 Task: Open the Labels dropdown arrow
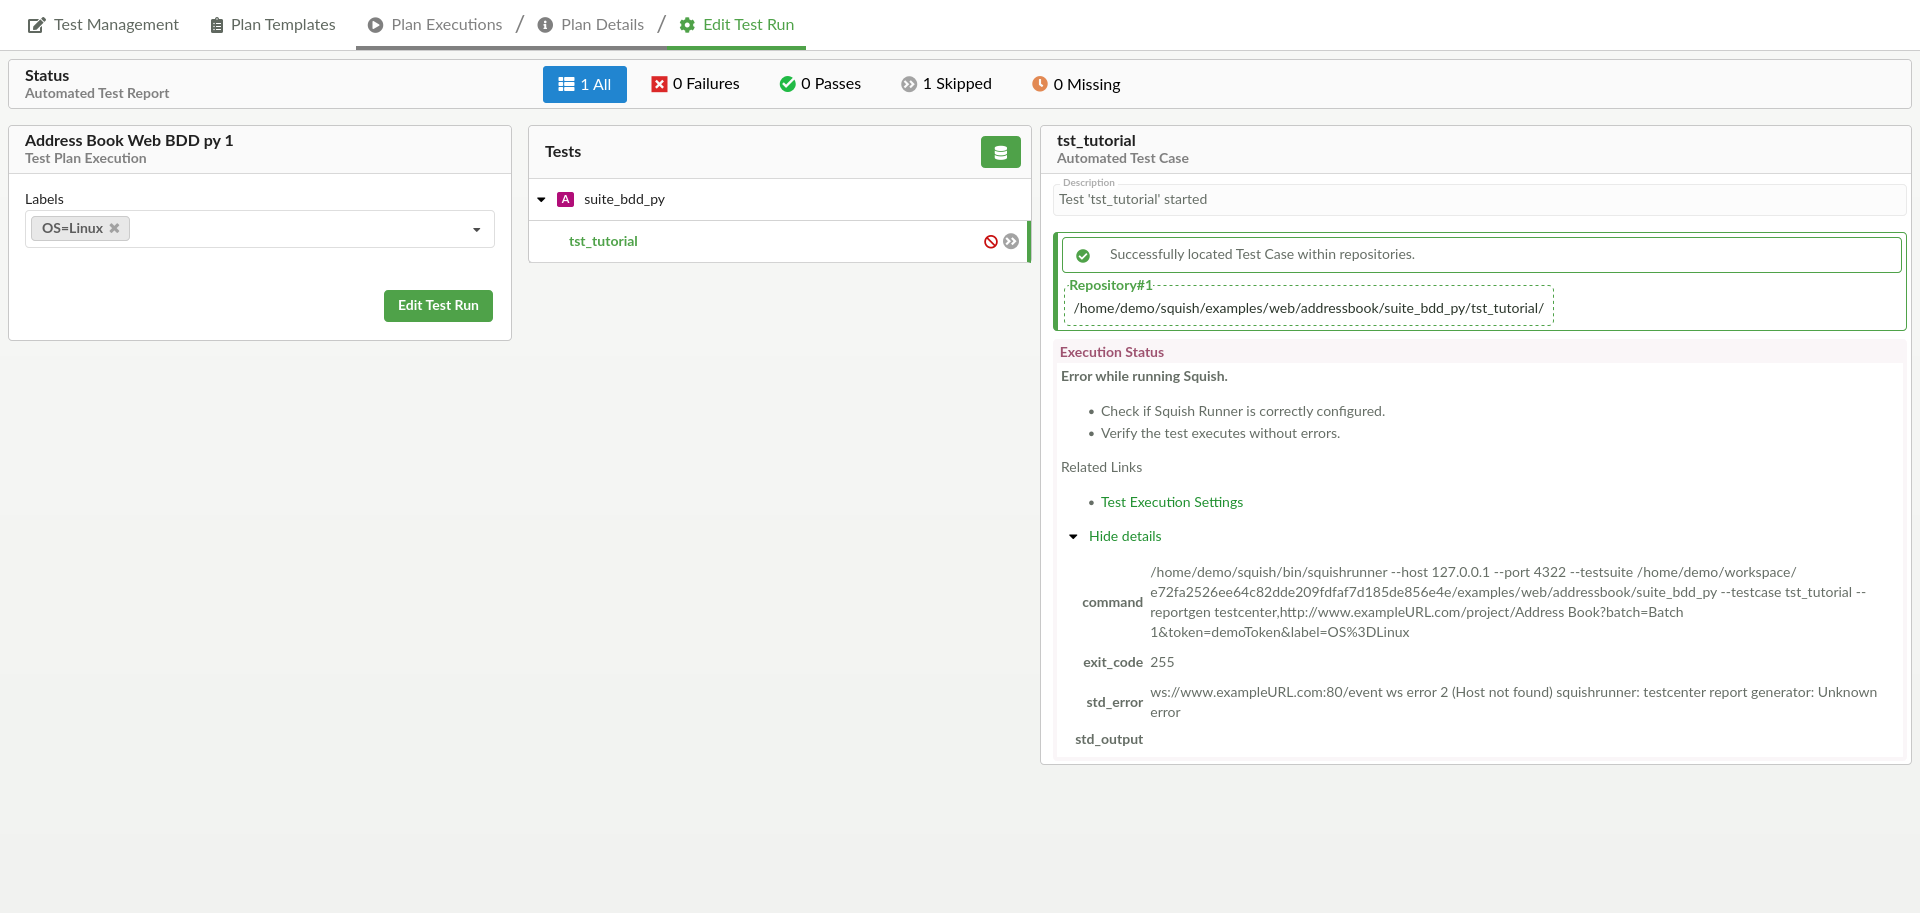coord(476,230)
